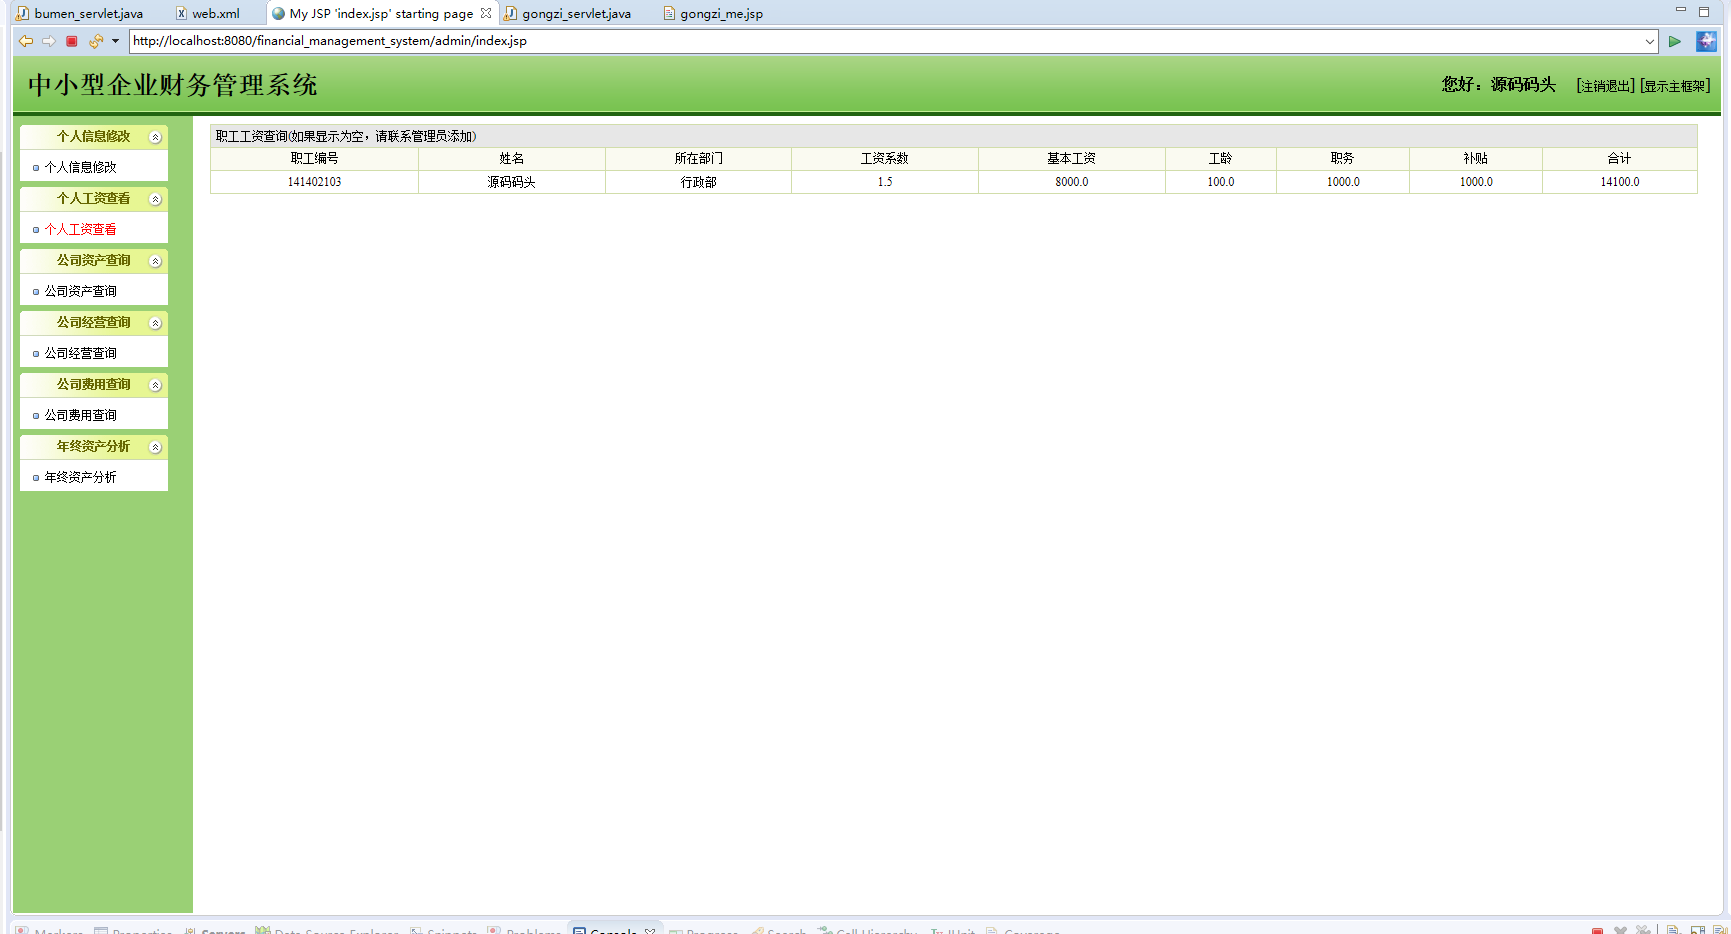Select the base salary cell 8000.0
Image resolution: width=1731 pixels, height=934 pixels.
pos(1072,182)
